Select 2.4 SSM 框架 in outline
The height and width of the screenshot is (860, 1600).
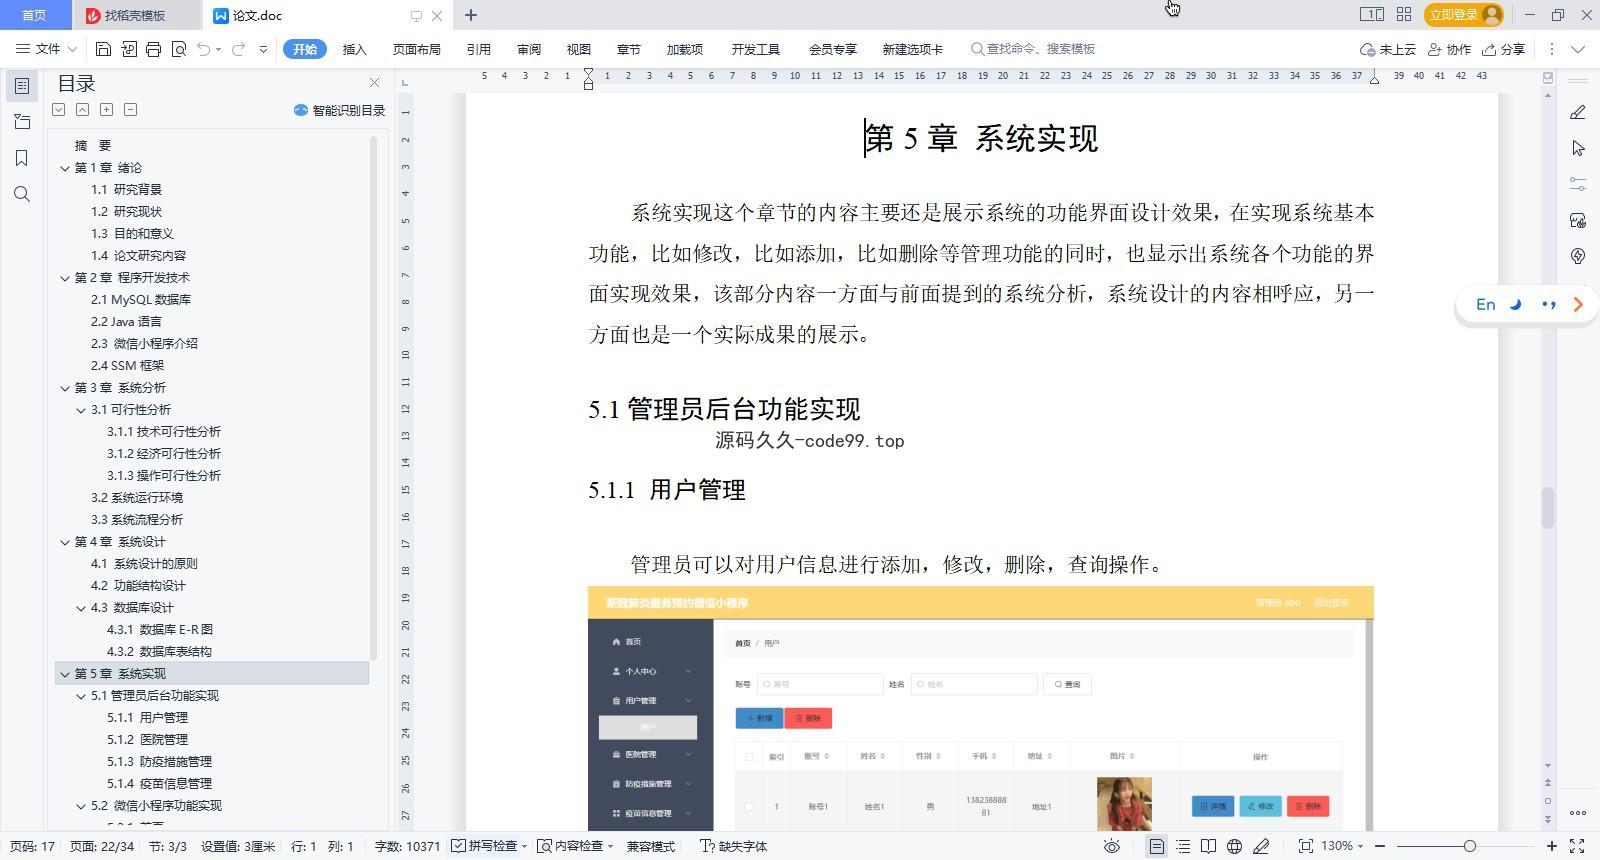tap(127, 365)
